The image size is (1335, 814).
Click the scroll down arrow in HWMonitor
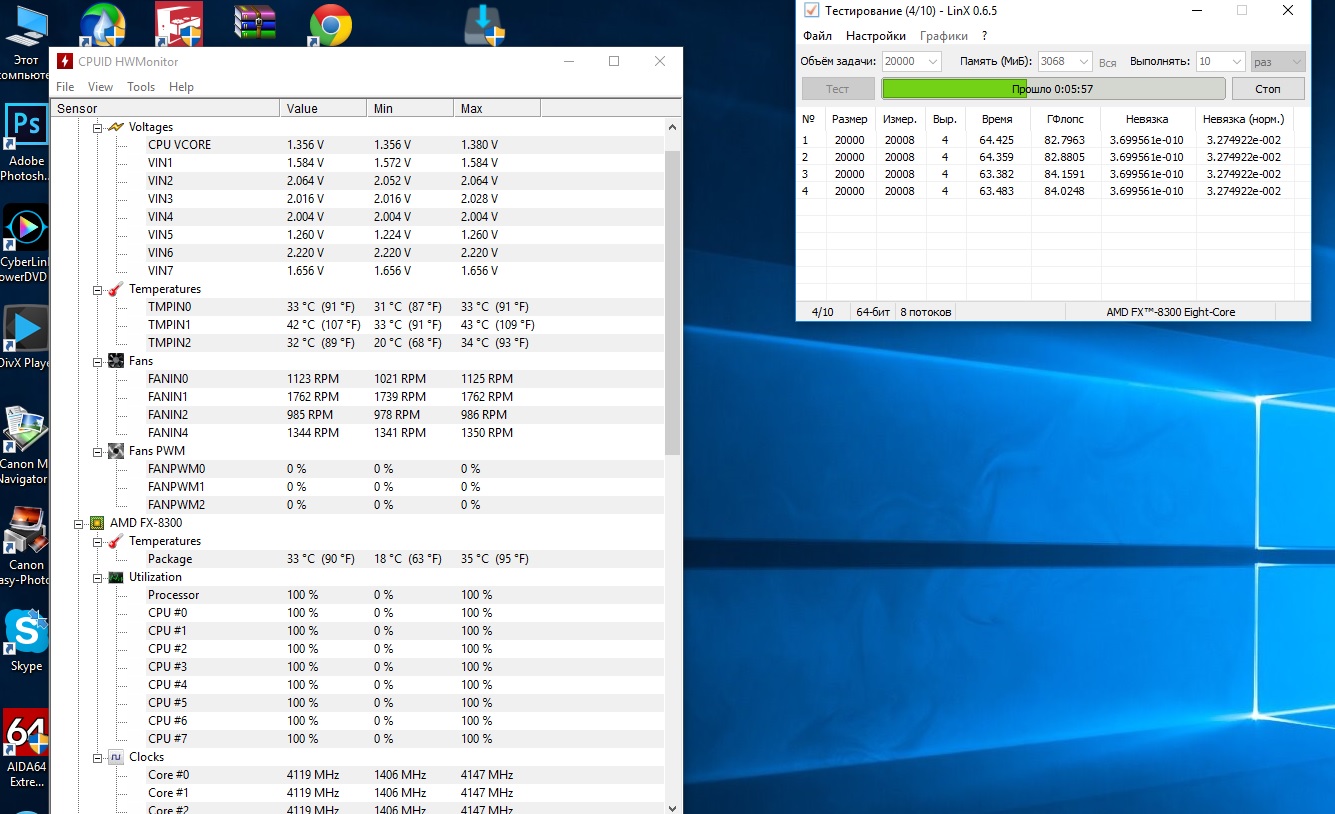672,807
